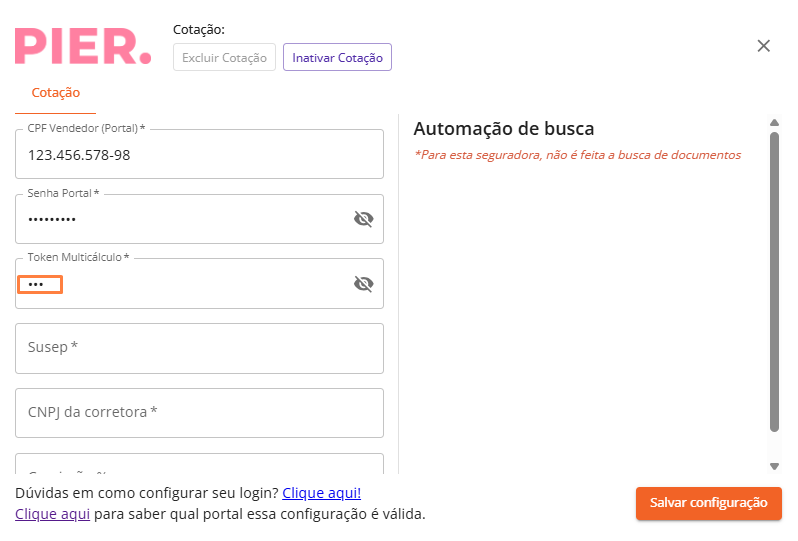Reveal the Token Multicálculo value

[363, 284]
